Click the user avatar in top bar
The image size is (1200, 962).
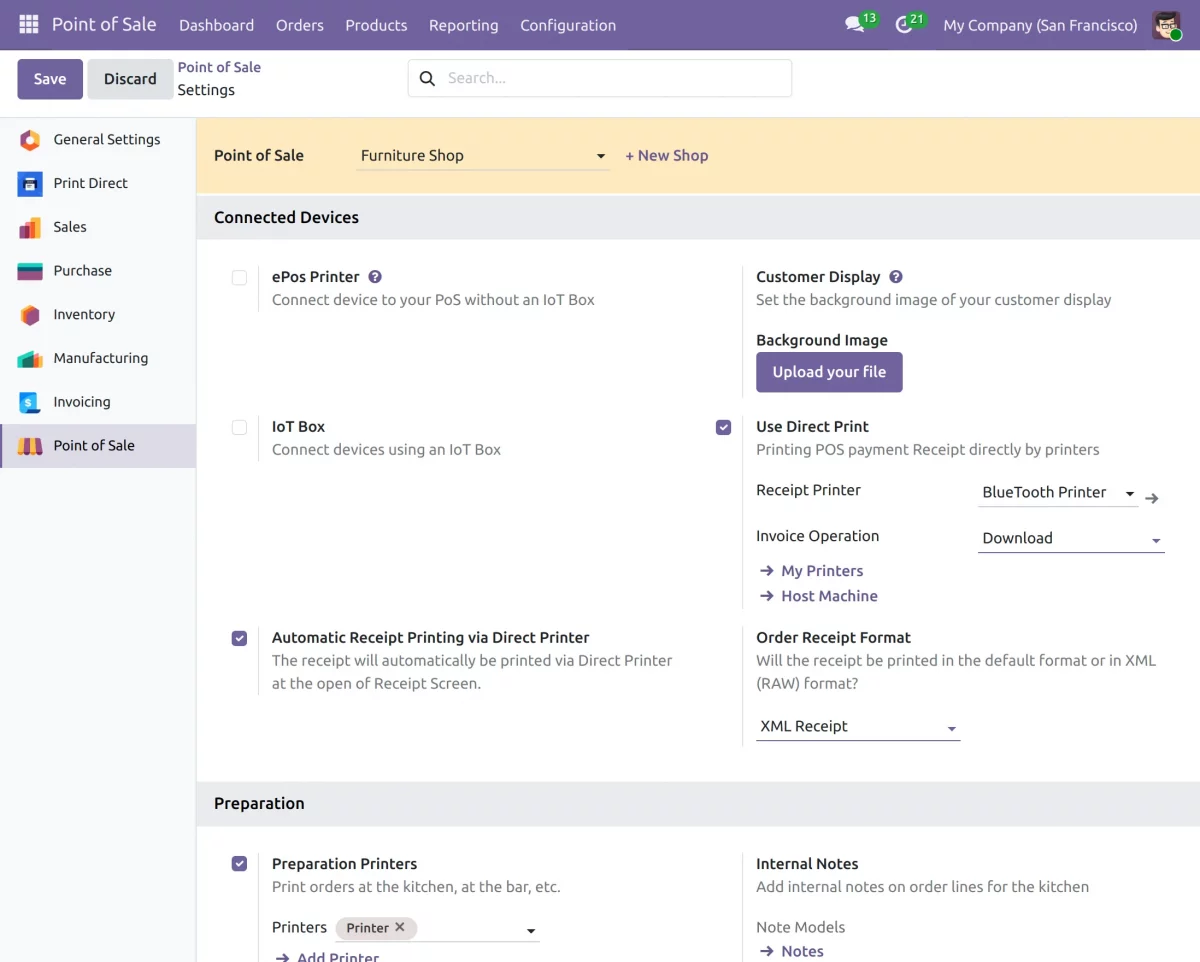coord(1166,25)
